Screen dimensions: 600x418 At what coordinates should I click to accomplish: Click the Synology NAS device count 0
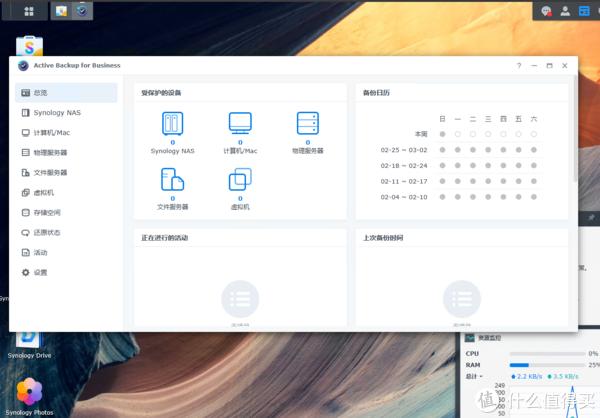tap(173, 142)
